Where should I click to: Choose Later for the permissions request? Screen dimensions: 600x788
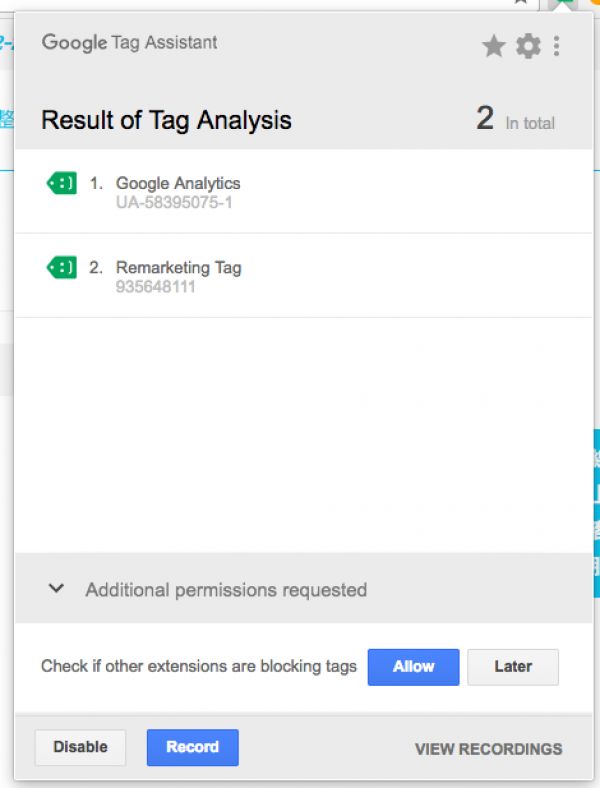tap(513, 667)
